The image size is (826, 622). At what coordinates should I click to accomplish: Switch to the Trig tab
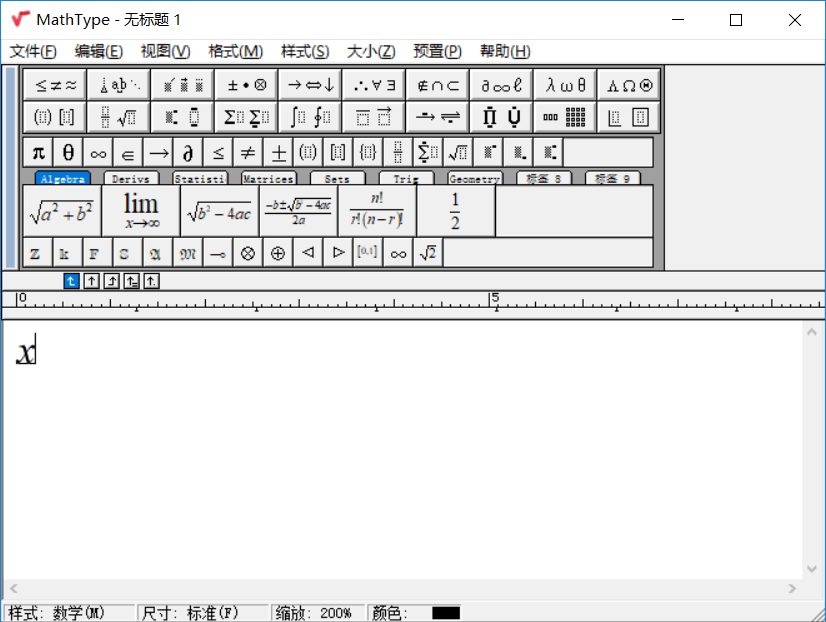click(x=407, y=178)
